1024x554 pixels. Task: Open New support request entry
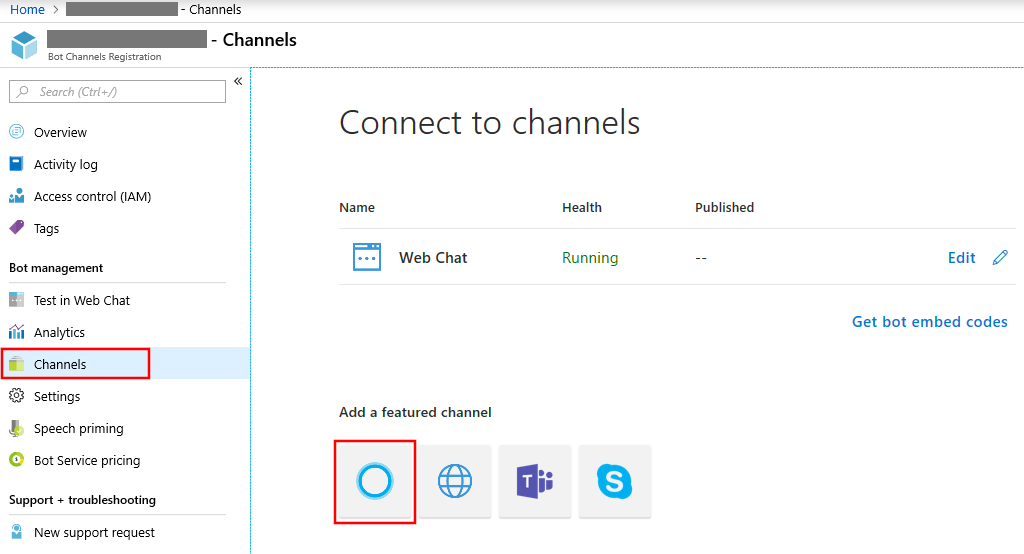[94, 532]
